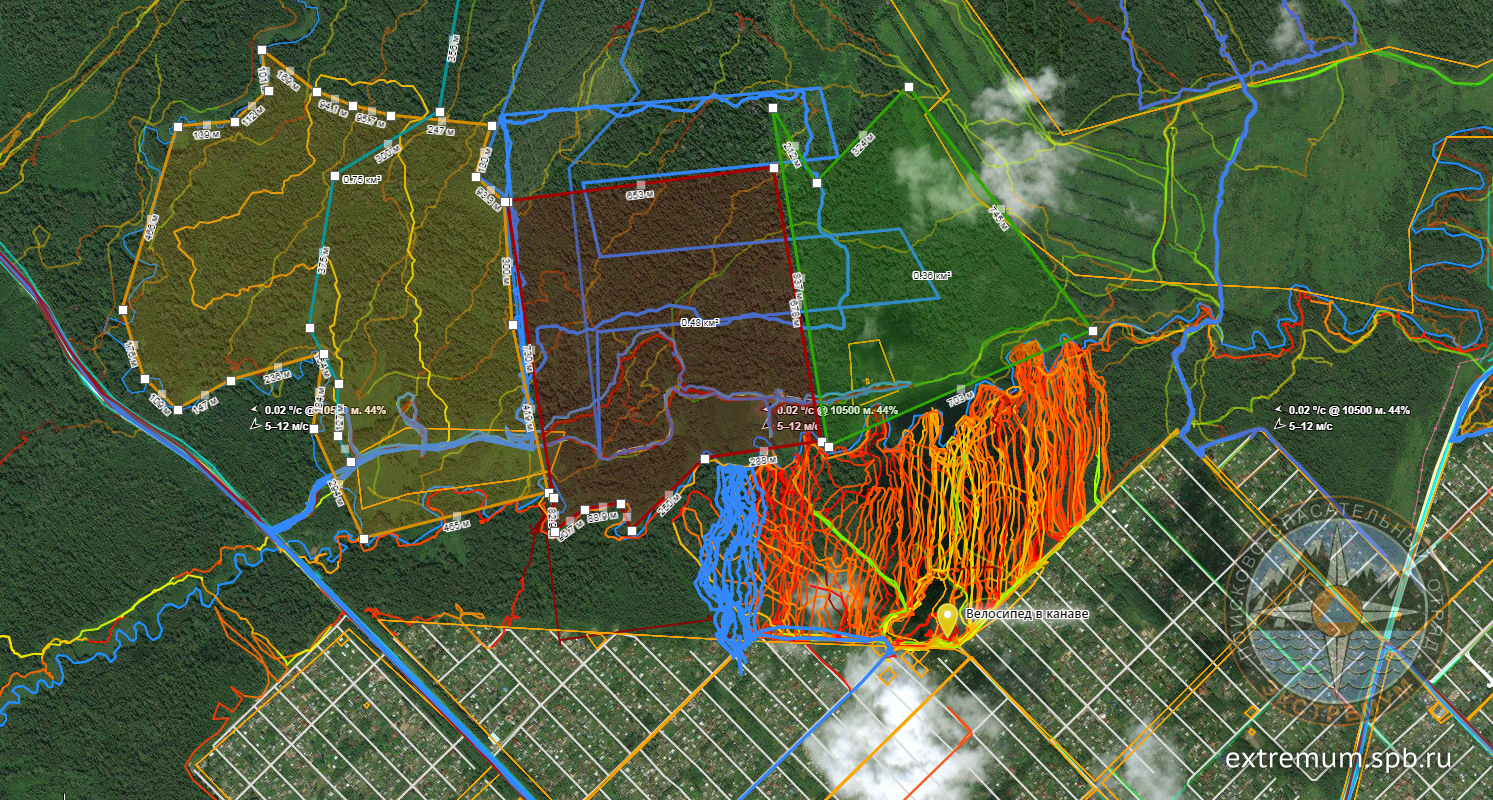
Task: Select the 0.48 км² area label
Action: pos(700,322)
